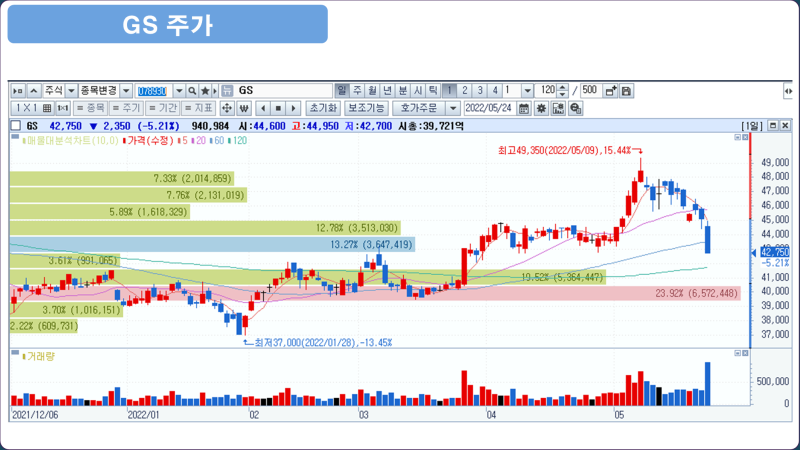Close the GS chart pane
The height and width of the screenshot is (450, 800).
pos(785,126)
